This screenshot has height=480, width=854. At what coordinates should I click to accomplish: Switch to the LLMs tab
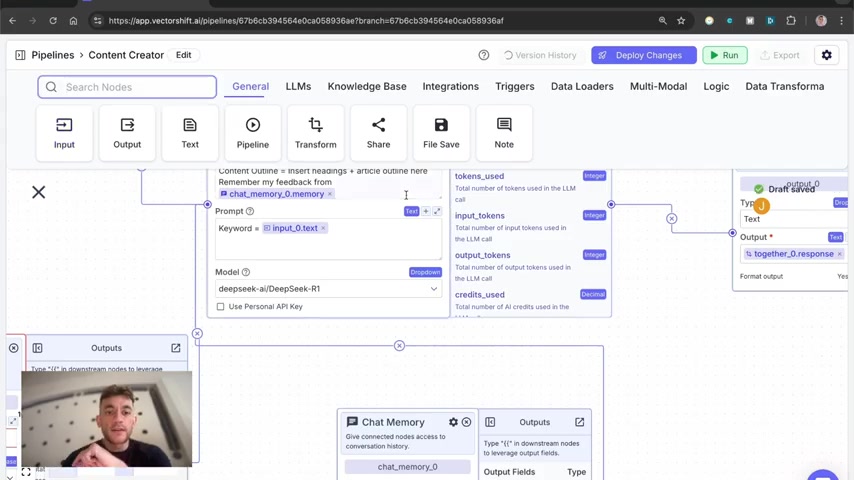point(298,86)
